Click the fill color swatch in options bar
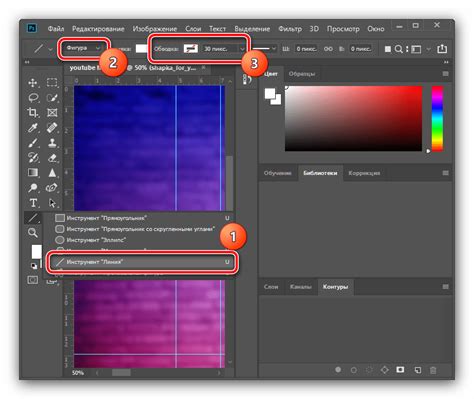 tap(141, 49)
